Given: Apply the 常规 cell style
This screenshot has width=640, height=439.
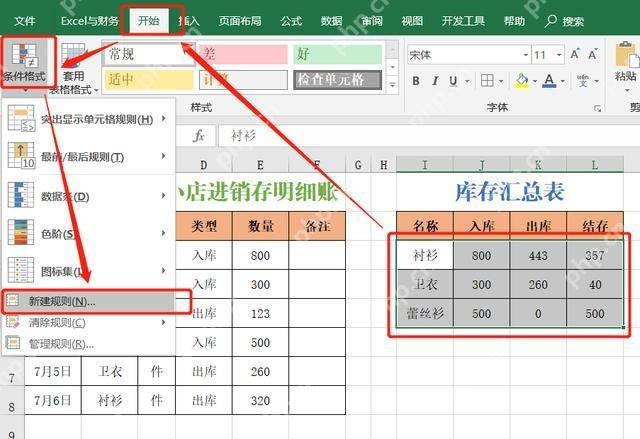Looking at the screenshot, I should 149,53.
